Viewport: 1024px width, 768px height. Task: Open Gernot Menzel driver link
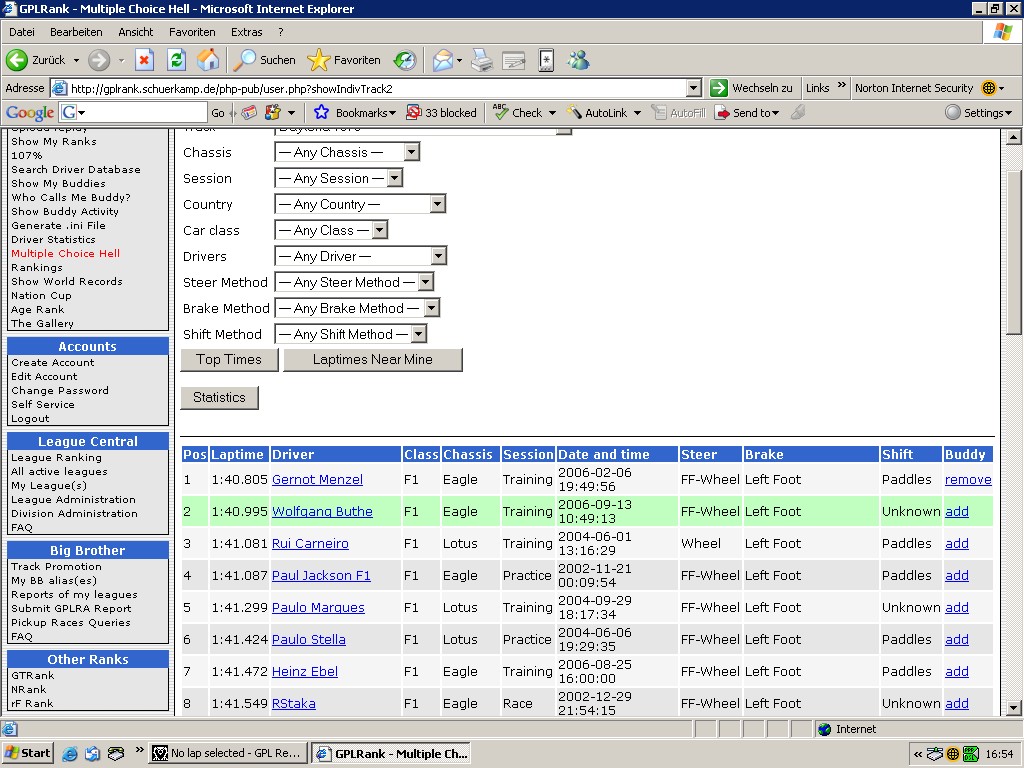pyautogui.click(x=317, y=480)
